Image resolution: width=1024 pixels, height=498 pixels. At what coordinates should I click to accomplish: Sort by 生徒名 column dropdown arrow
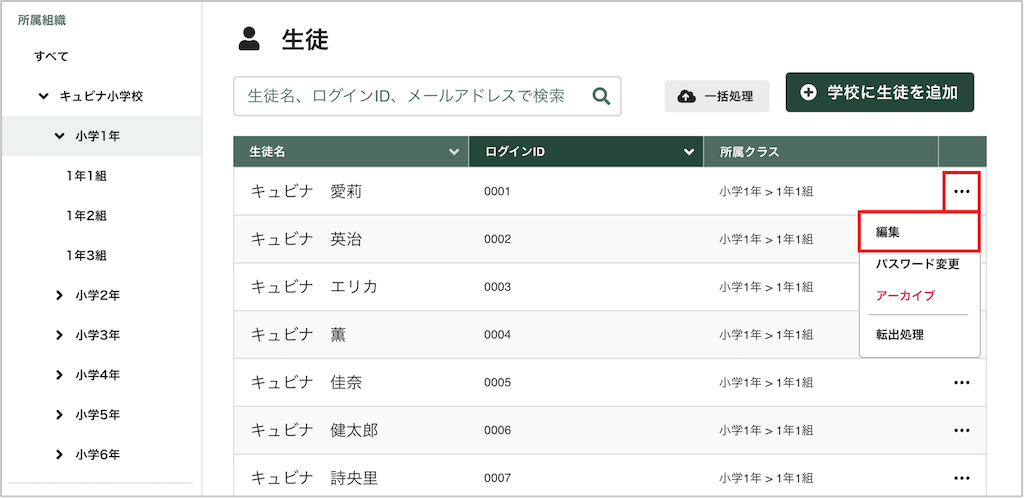(x=454, y=152)
